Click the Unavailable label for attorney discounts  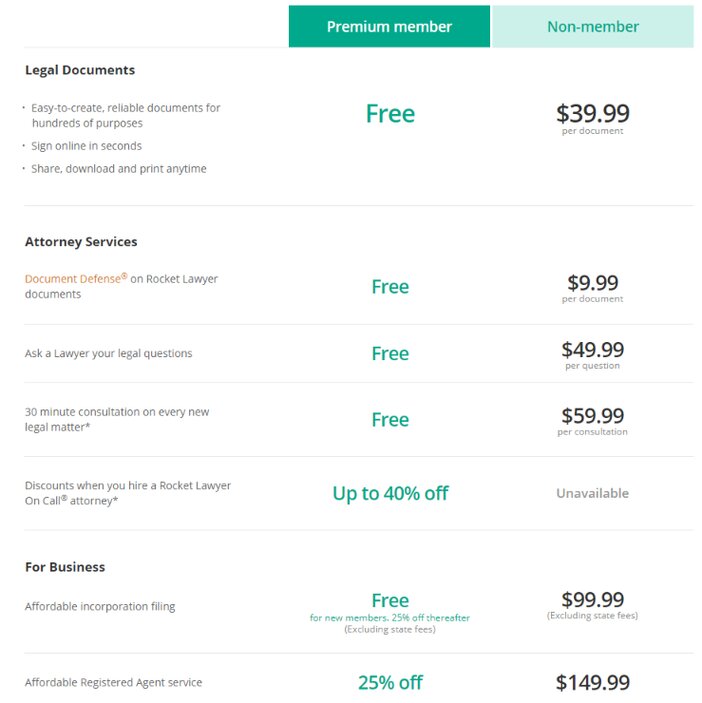[x=593, y=493]
